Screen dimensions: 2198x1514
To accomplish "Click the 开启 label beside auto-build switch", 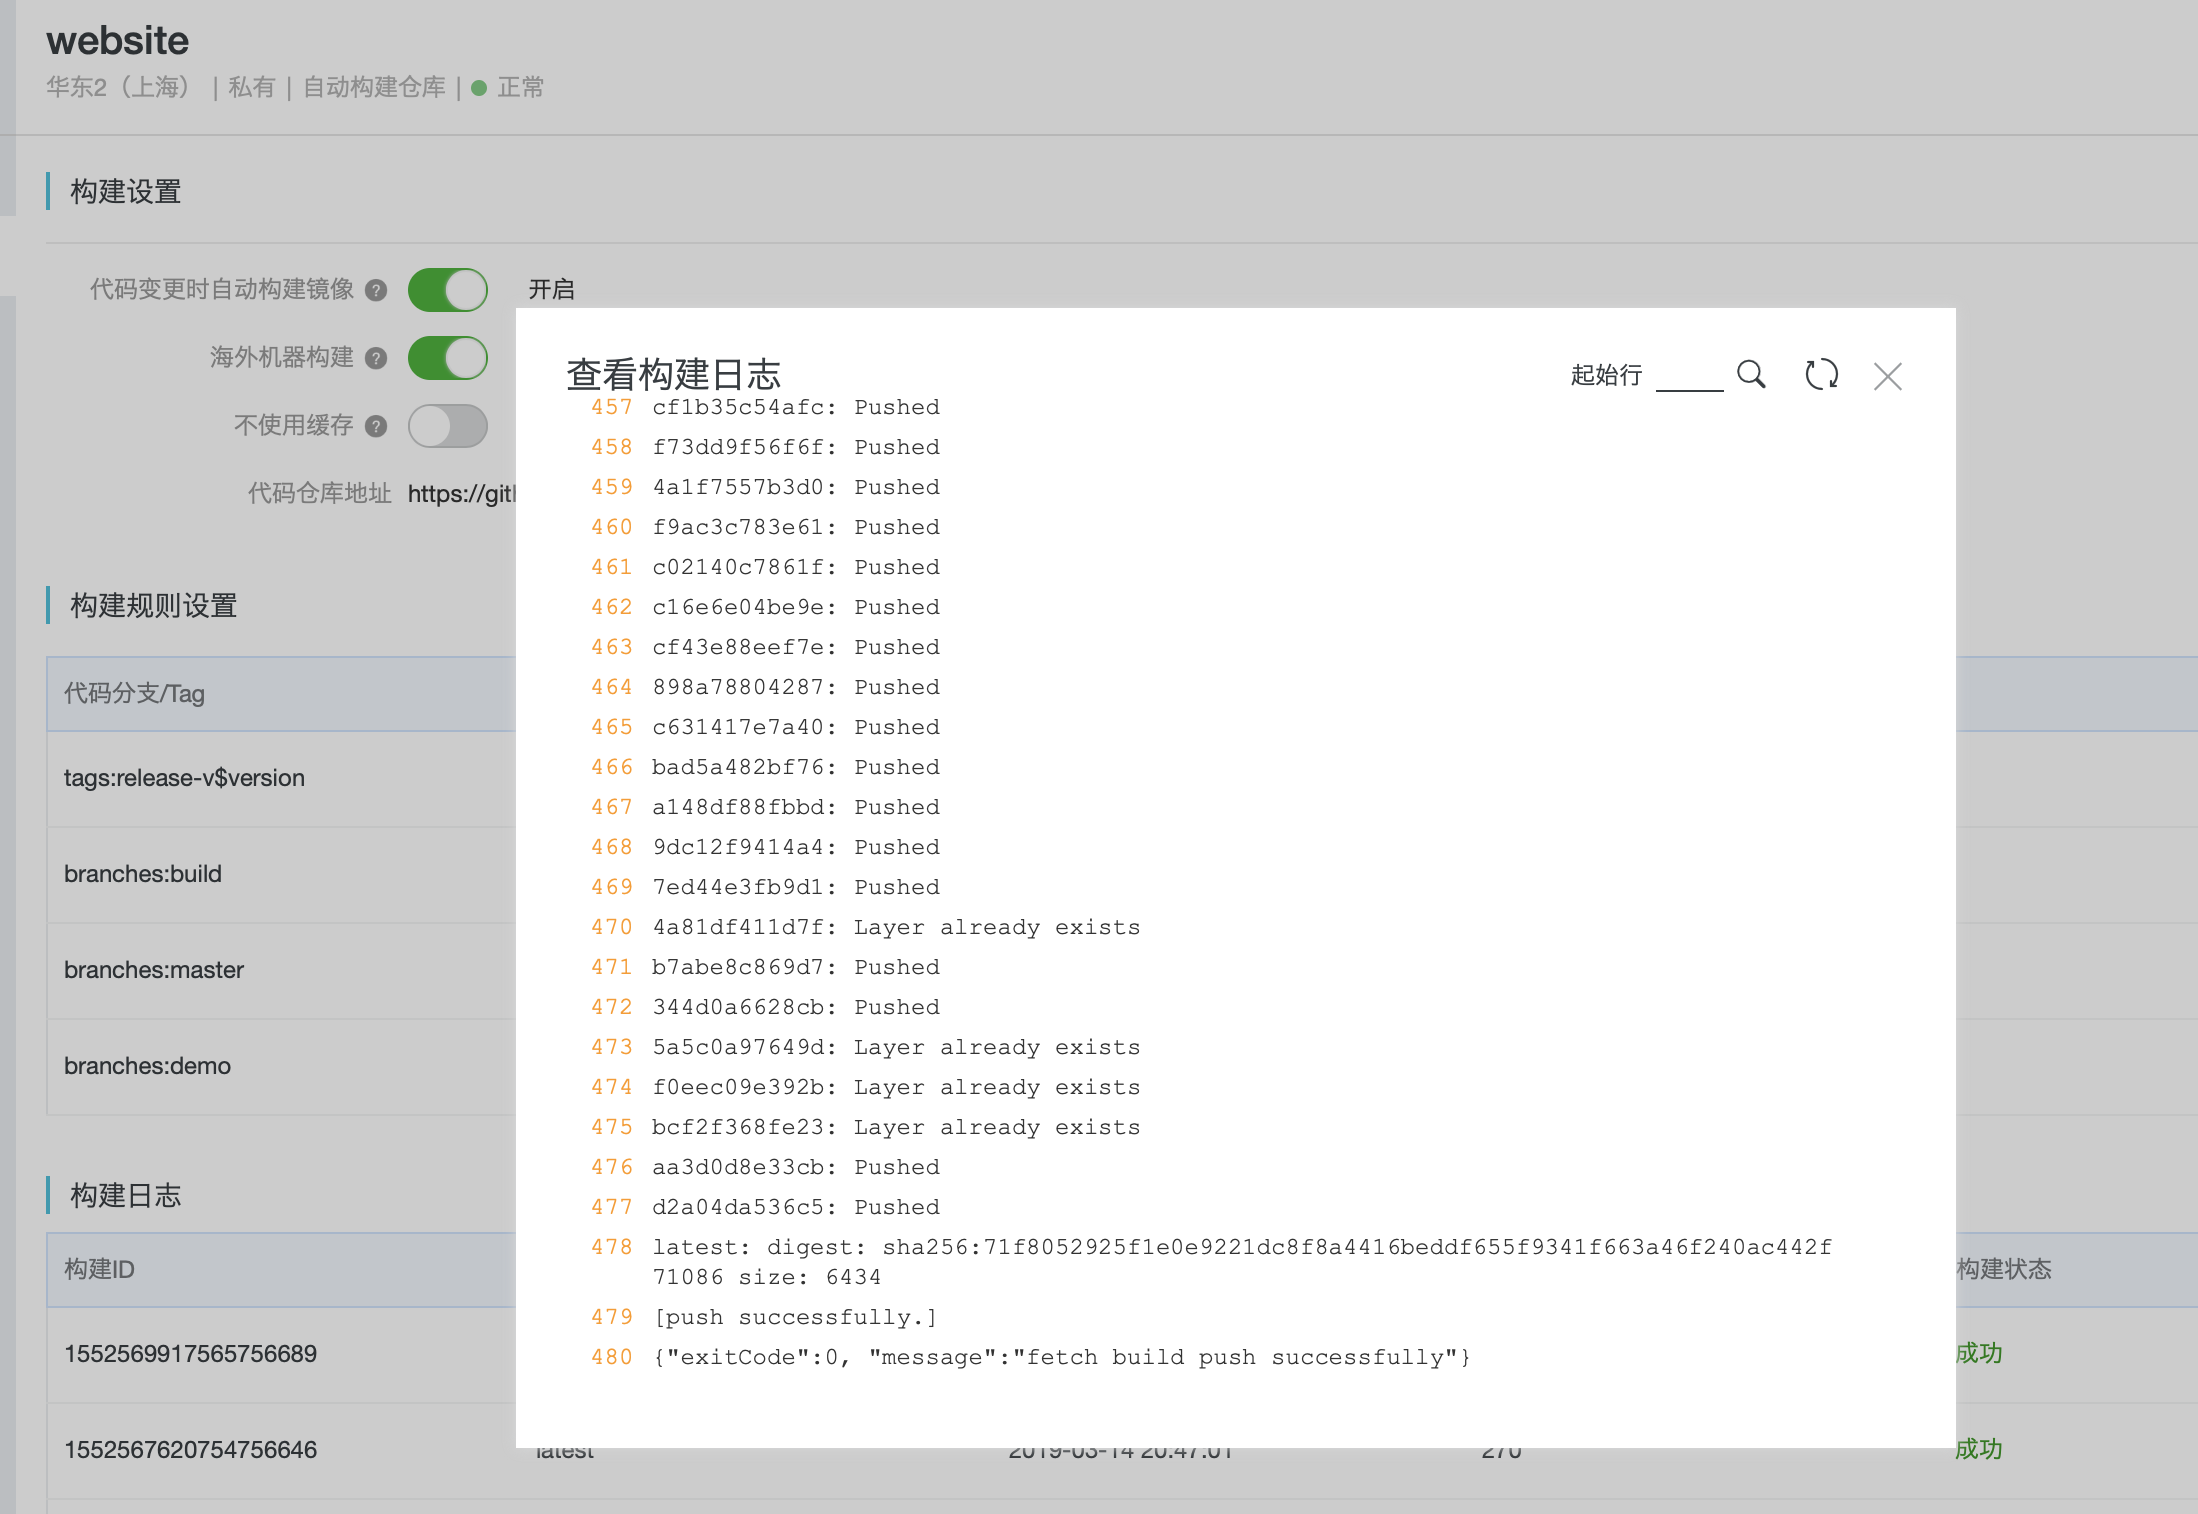I will coord(551,290).
